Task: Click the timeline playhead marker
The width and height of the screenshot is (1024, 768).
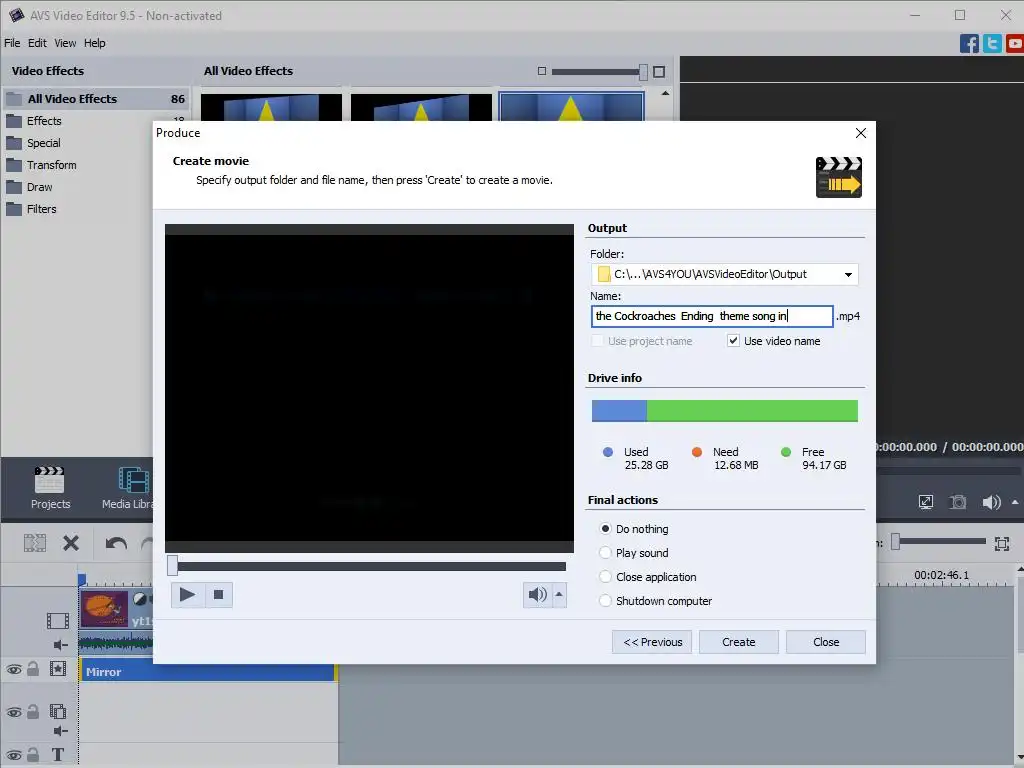Action: tap(82, 579)
